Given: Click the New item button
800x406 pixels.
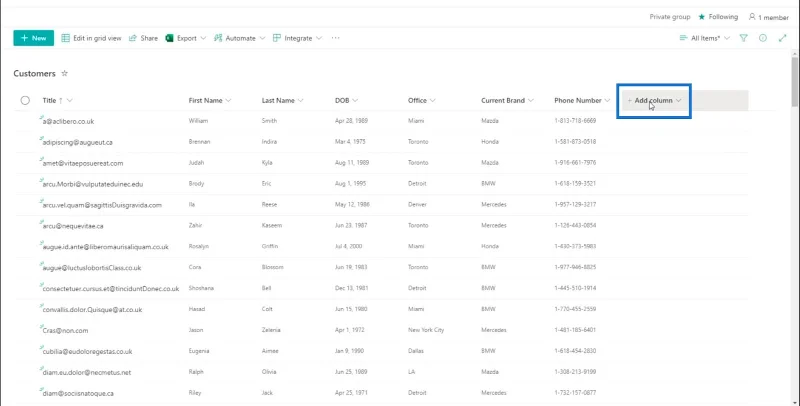Looking at the screenshot, I should pyautogui.click(x=34, y=38).
